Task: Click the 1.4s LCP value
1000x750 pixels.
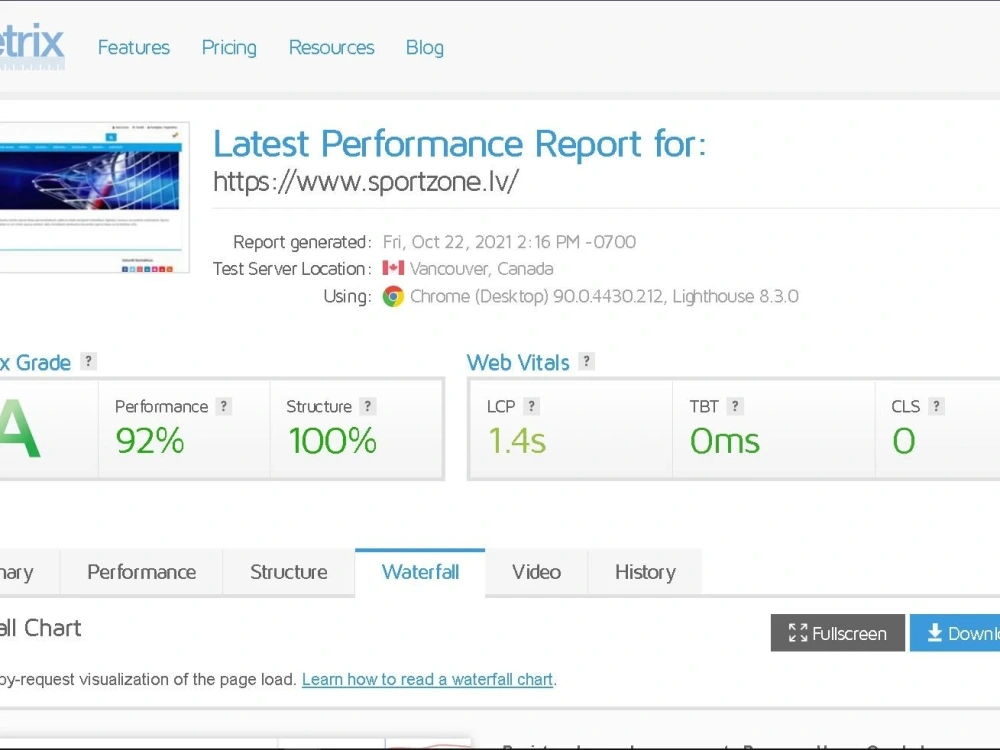Action: tap(517, 441)
